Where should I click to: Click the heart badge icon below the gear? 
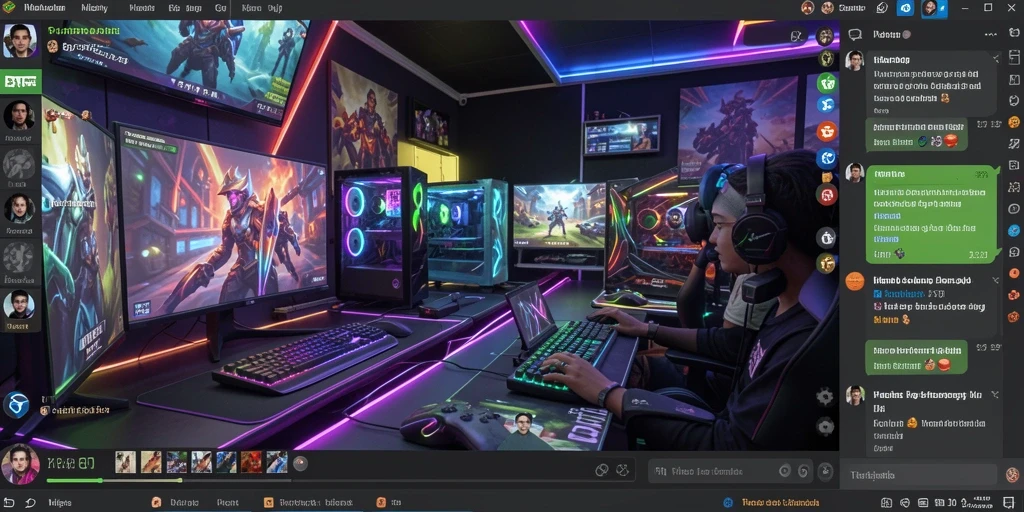pyautogui.click(x=825, y=426)
